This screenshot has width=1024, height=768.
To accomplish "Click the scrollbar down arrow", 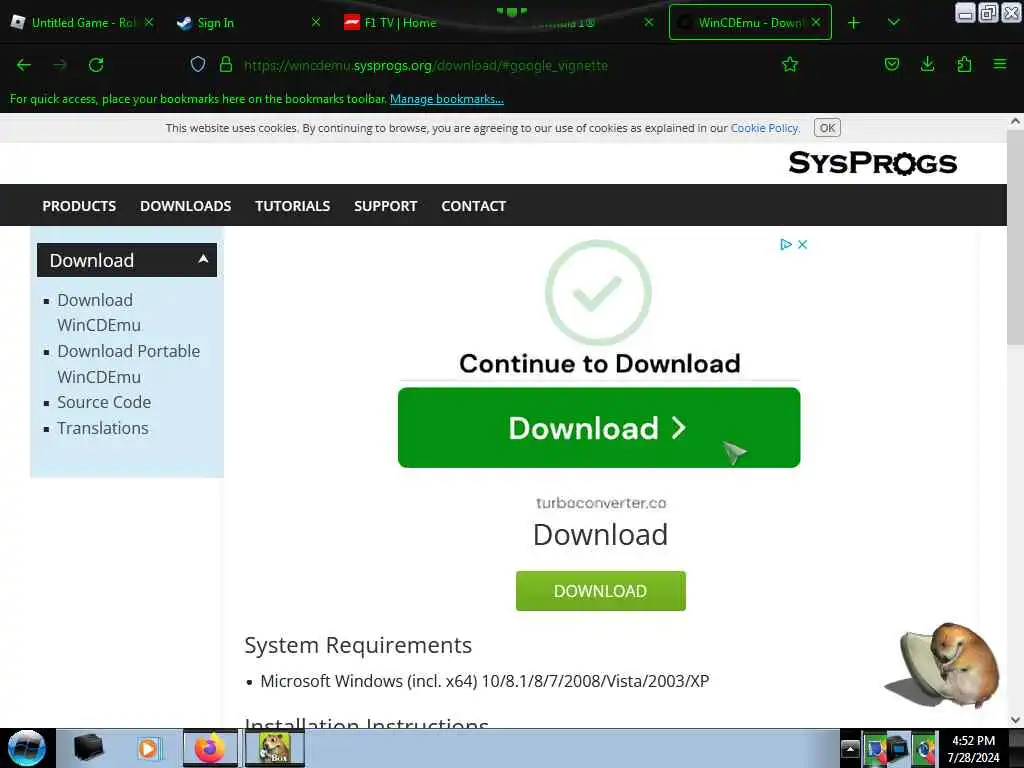I will click(x=1015, y=720).
